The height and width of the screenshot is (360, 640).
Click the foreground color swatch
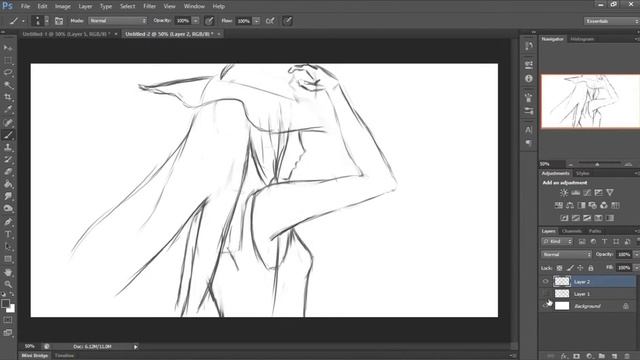5,303
